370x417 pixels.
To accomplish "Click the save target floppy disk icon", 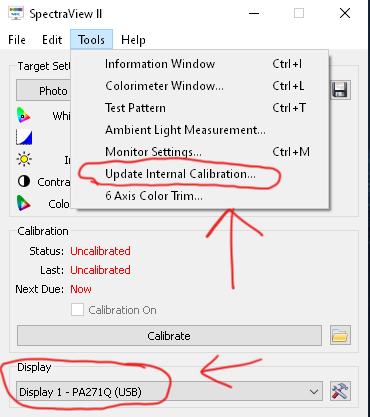I will (340, 90).
